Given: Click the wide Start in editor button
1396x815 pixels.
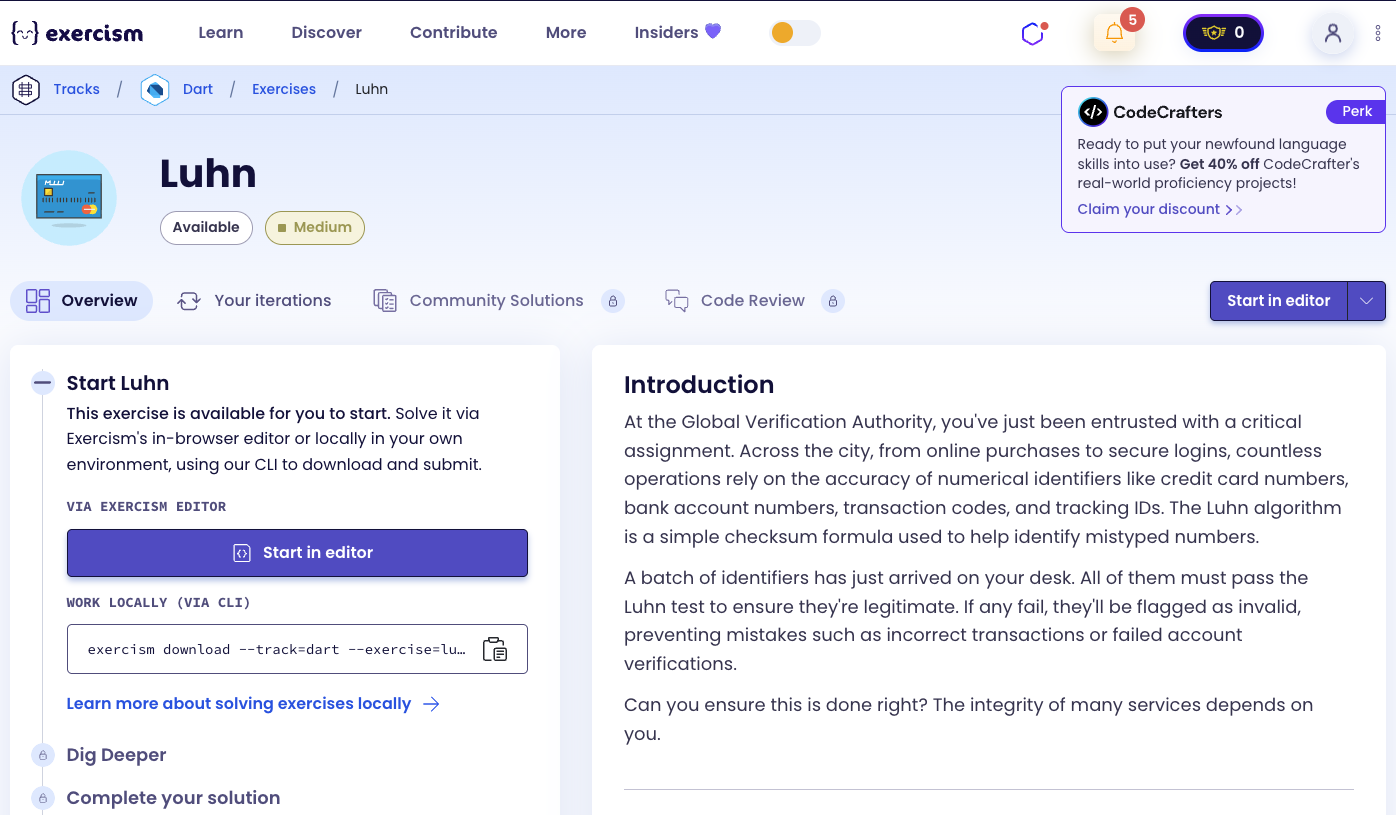Looking at the screenshot, I should pos(297,553).
